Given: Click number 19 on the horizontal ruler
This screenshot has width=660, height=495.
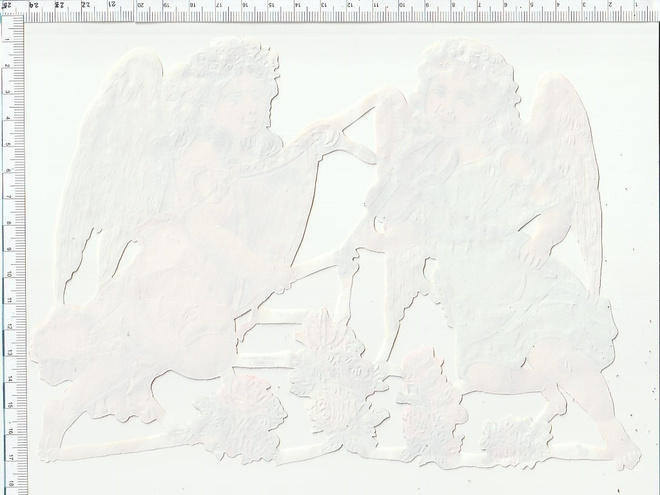Looking at the screenshot, I should click(x=166, y=5).
